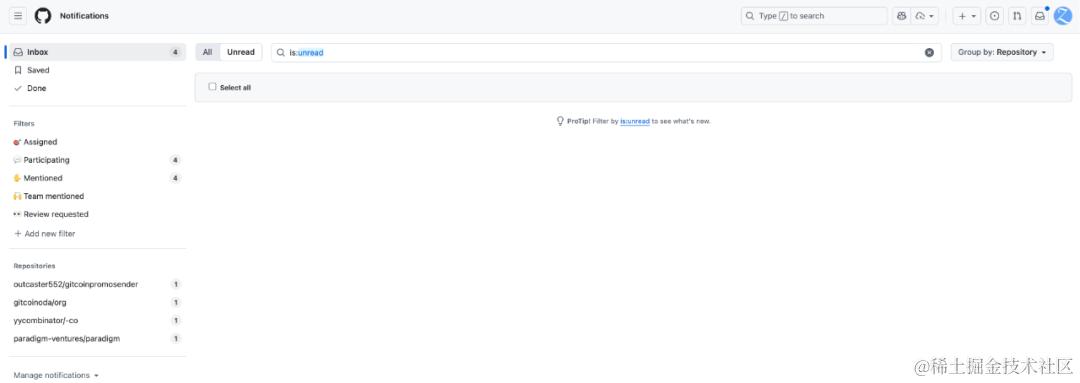Select yycombinator/-co repository filter

pyautogui.click(x=97, y=320)
